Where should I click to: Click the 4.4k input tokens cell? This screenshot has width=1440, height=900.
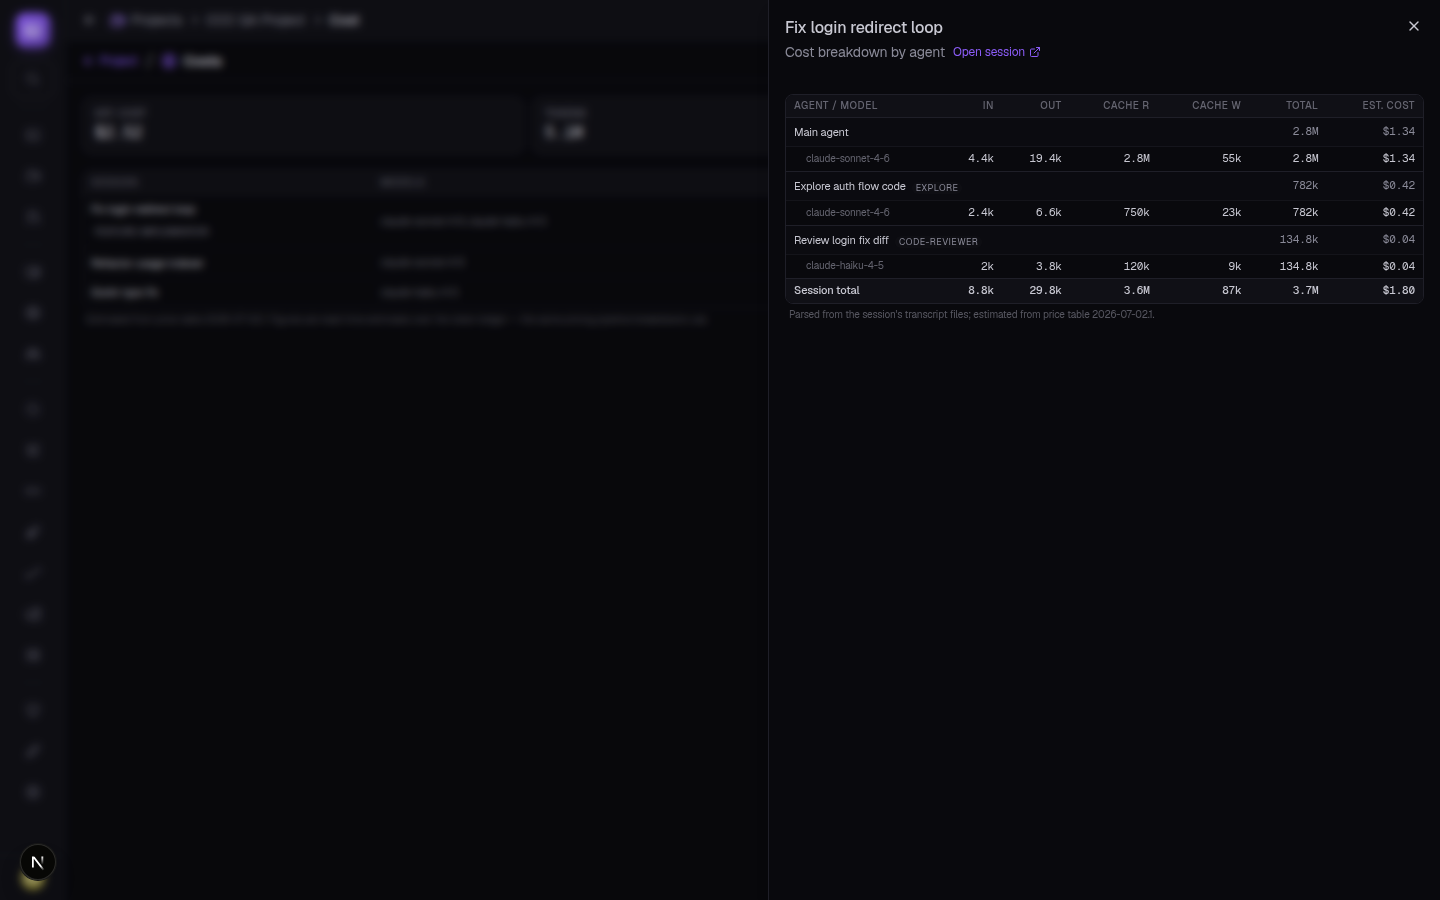[x=980, y=158]
